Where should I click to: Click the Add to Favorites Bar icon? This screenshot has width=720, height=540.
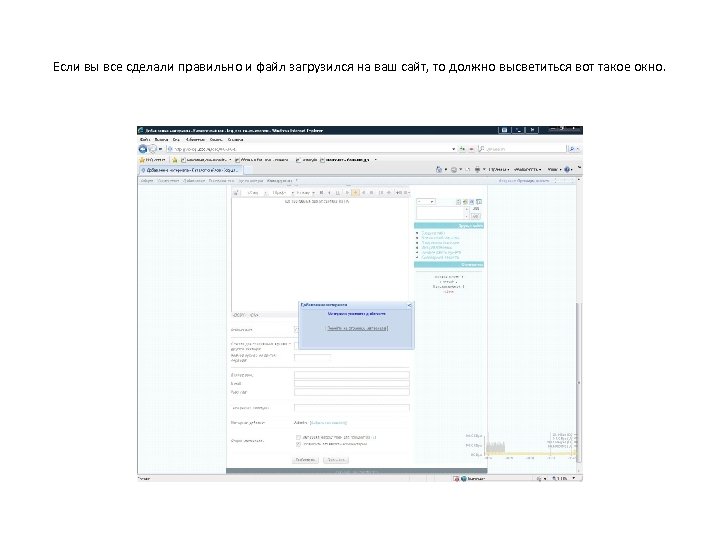(x=174, y=160)
